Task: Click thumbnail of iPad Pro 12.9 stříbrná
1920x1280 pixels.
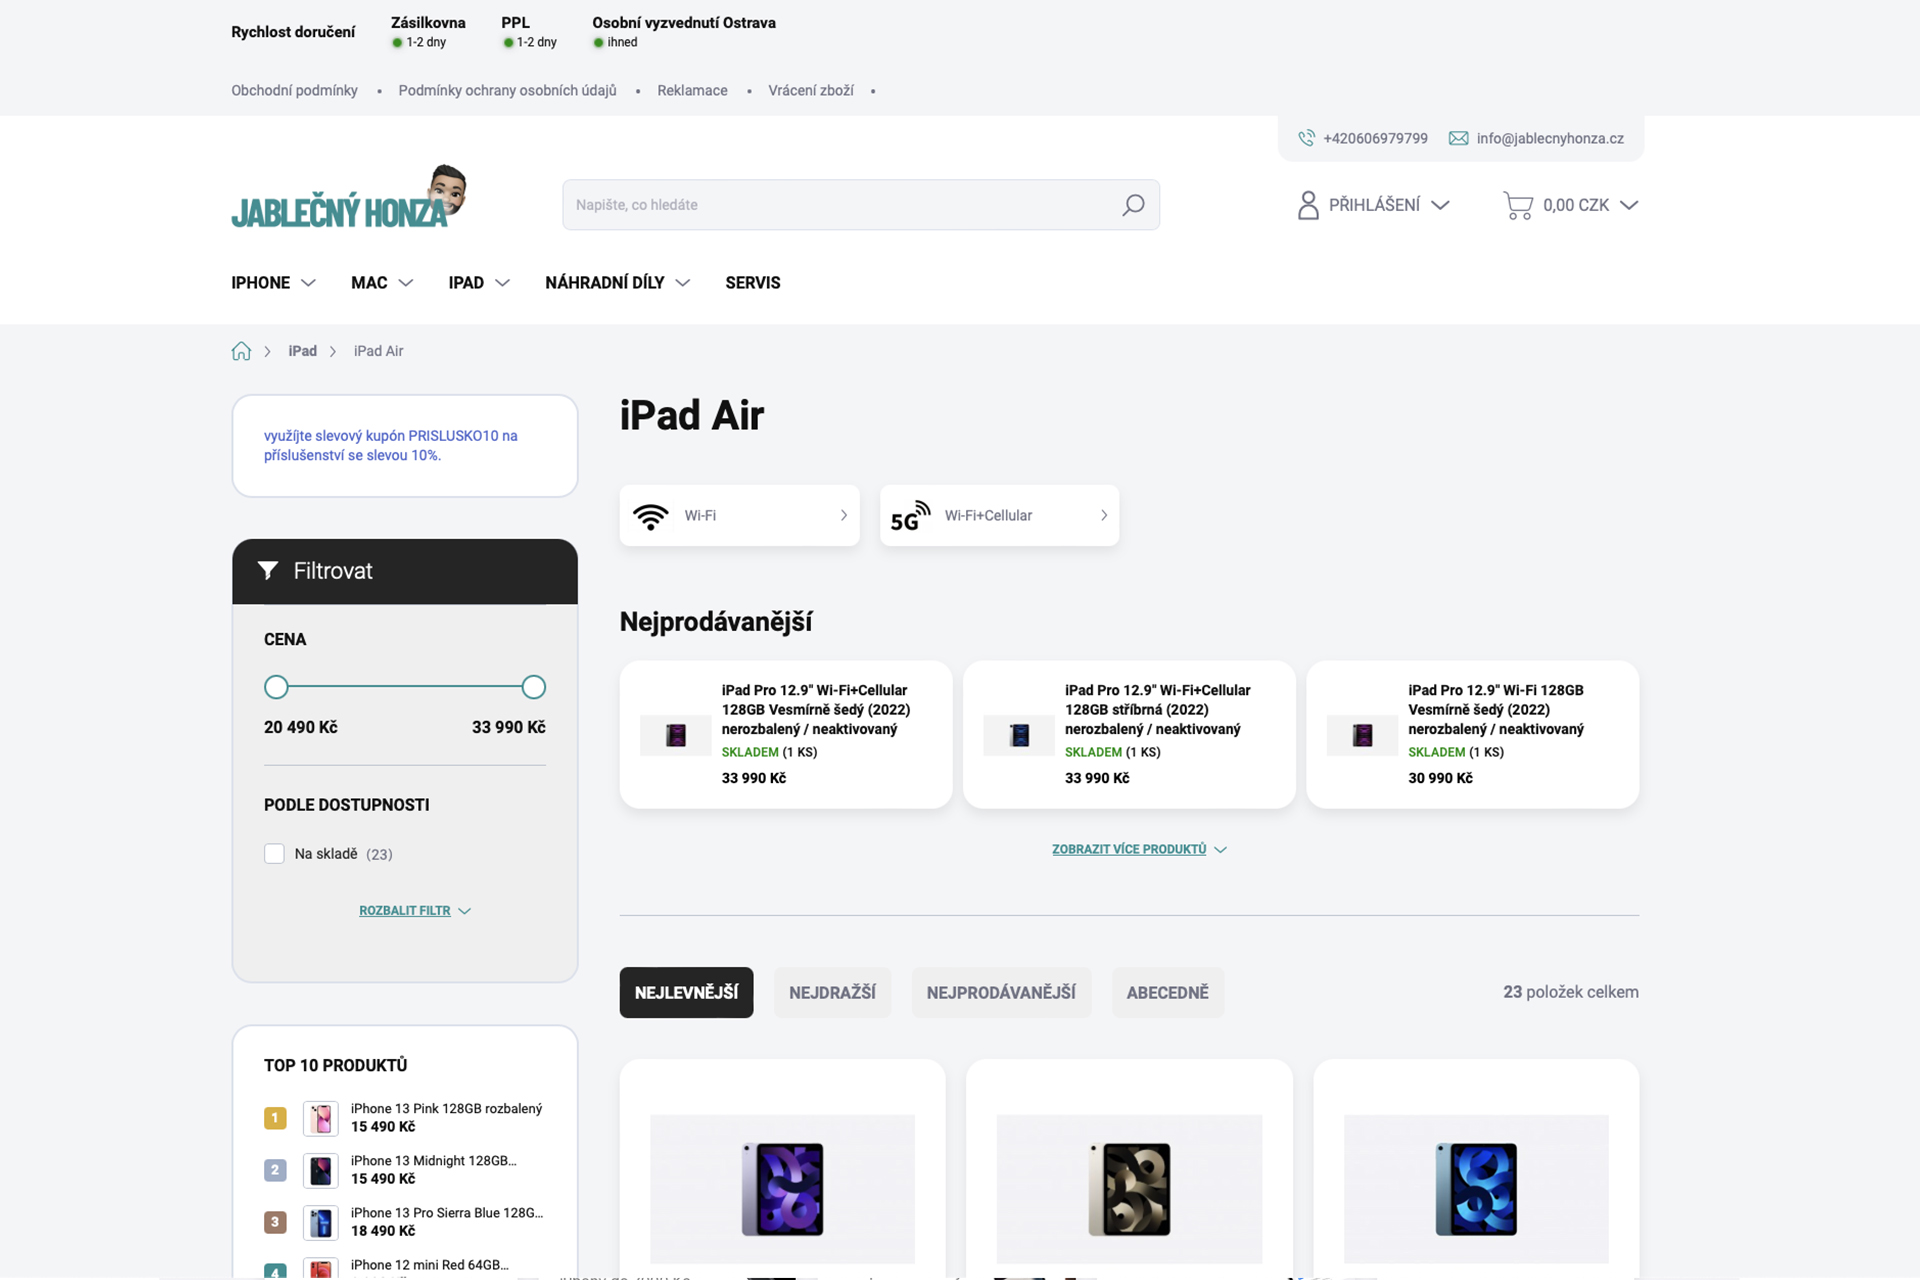Action: click(1019, 735)
